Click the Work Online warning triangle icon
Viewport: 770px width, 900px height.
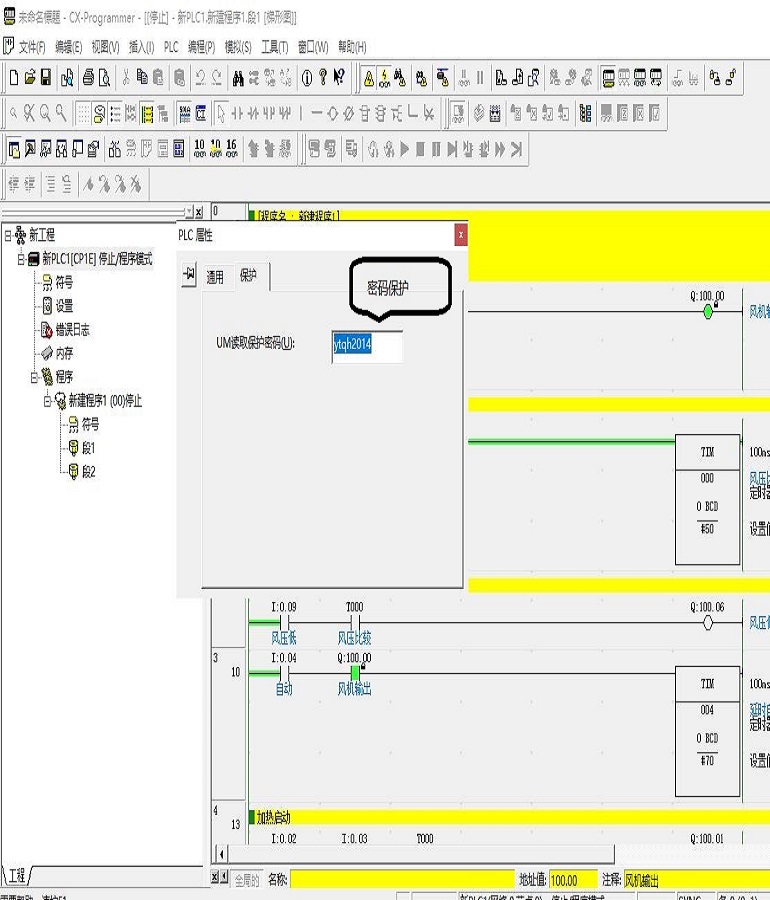tap(368, 77)
